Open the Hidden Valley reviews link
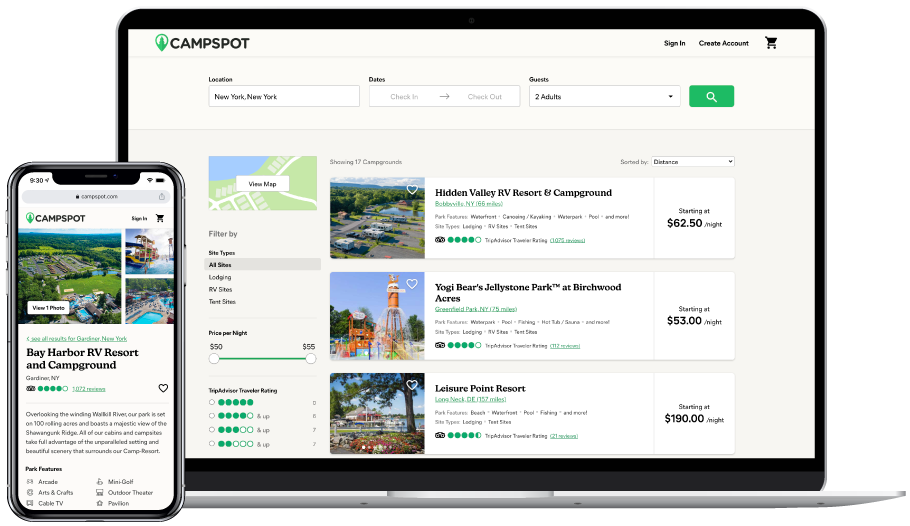Image resolution: width=910 pixels, height=526 pixels. coord(567,240)
